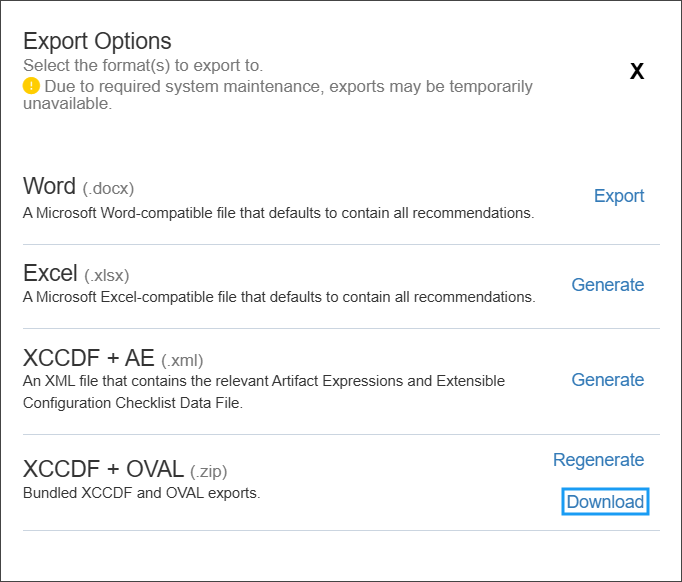
Task: Click the Export Options title
Action: [97, 42]
